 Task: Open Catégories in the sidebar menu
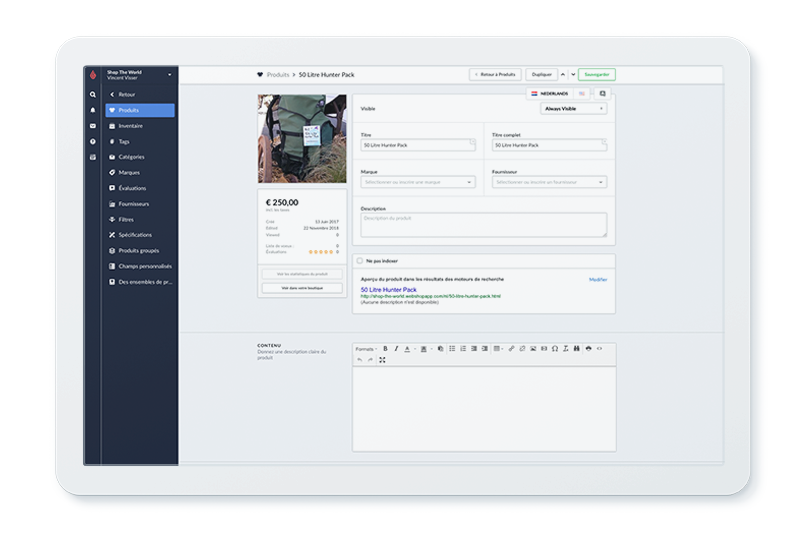140,157
